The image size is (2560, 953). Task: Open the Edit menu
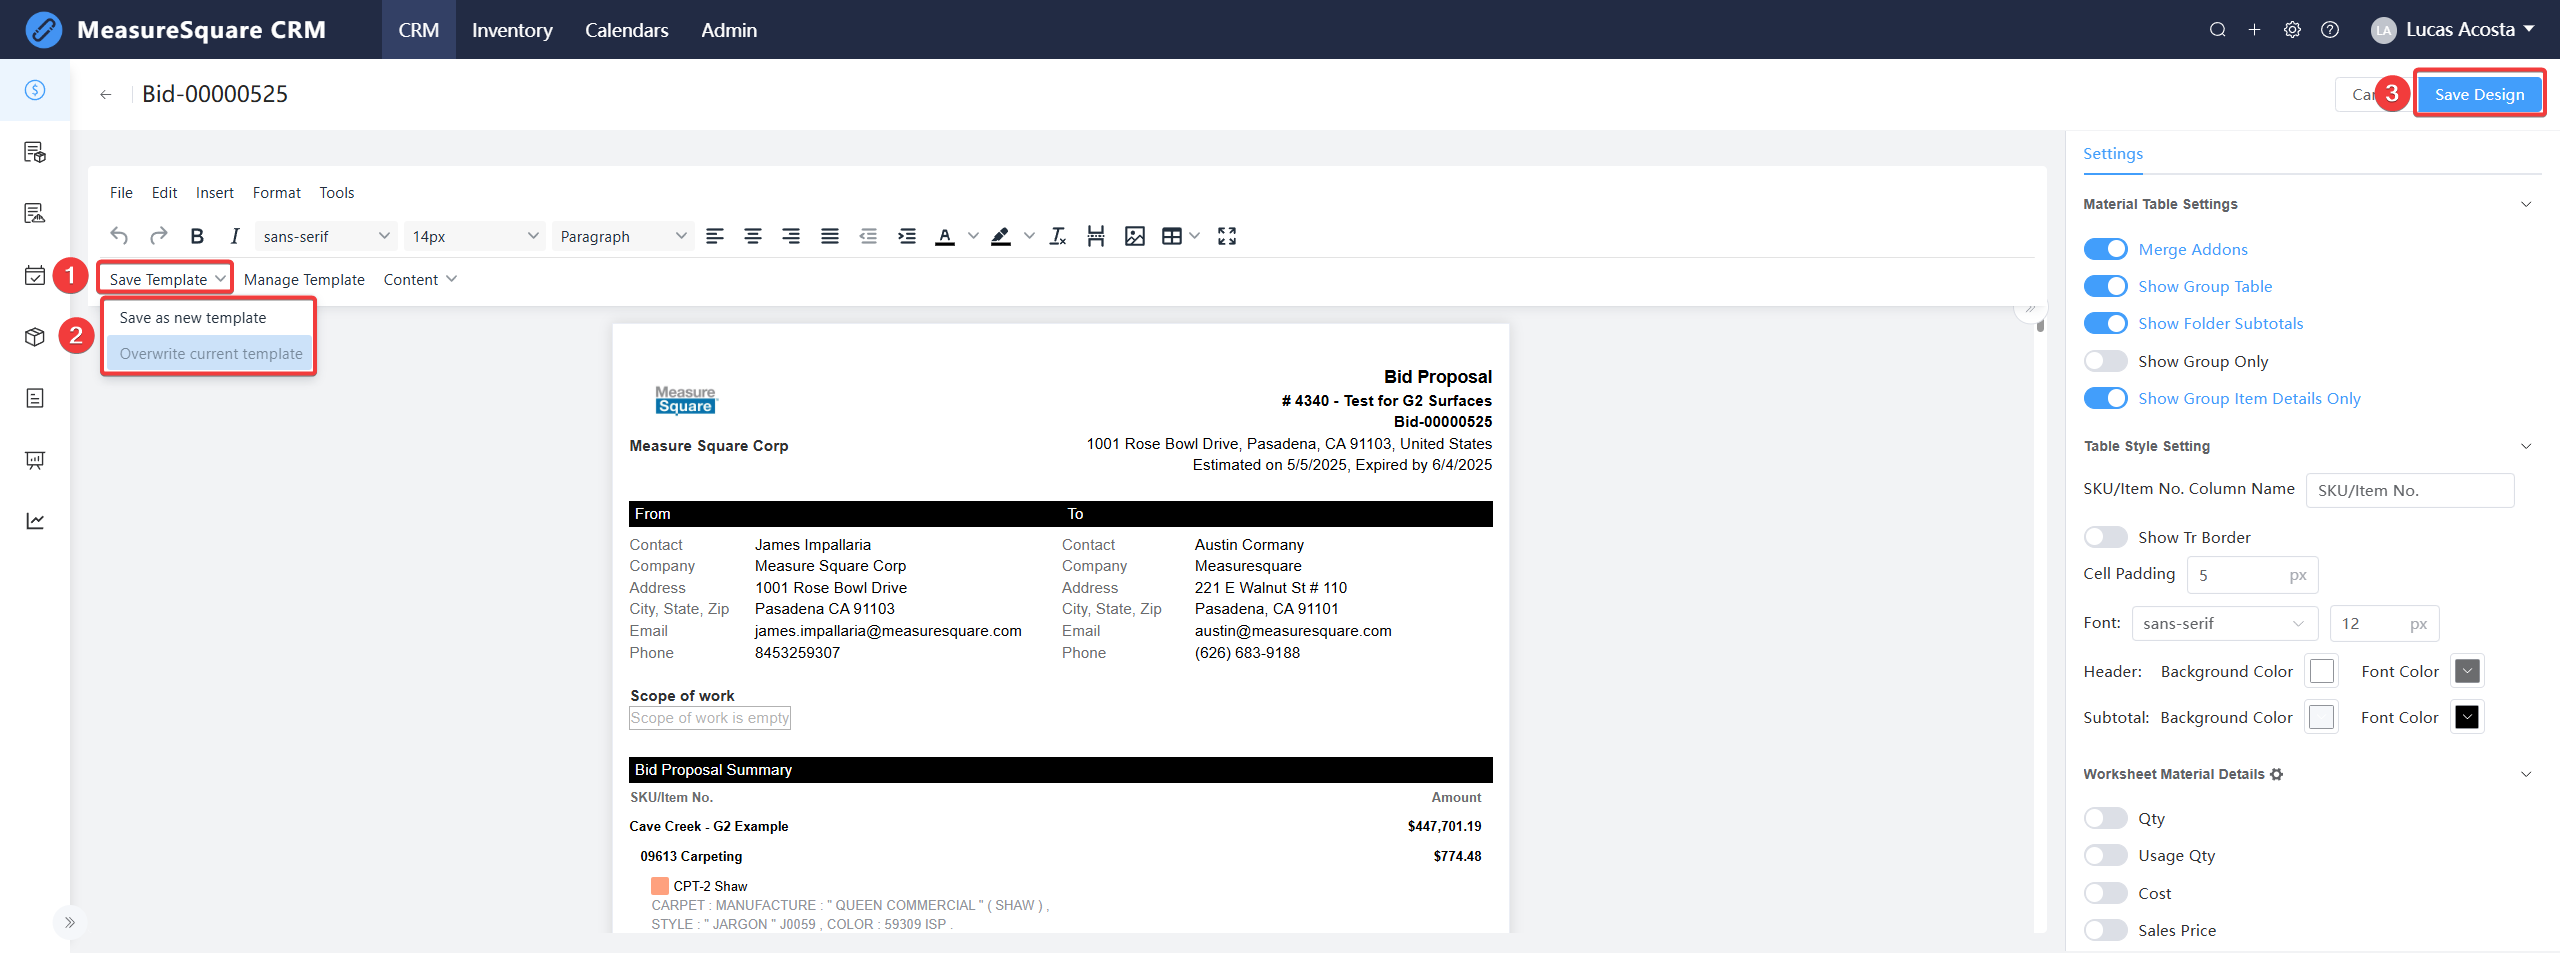coord(164,192)
